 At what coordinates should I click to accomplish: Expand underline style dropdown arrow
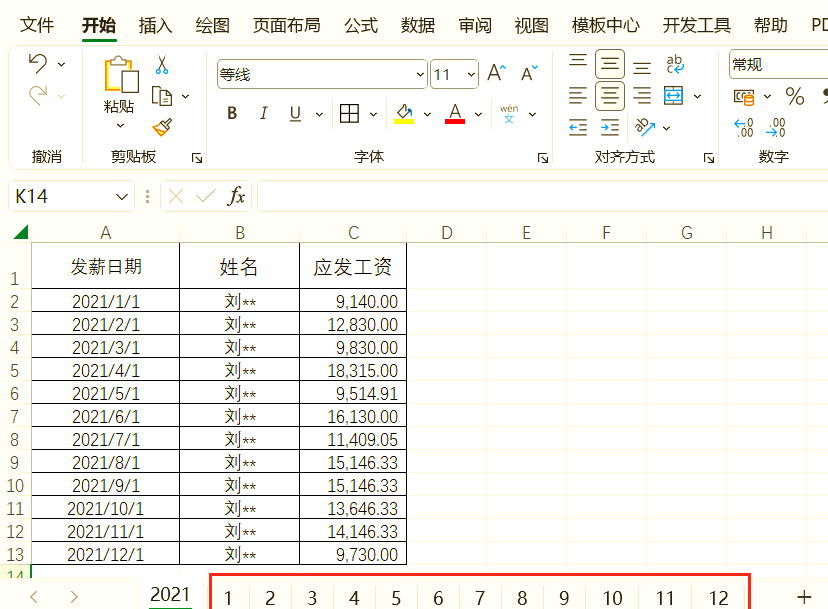pos(319,114)
